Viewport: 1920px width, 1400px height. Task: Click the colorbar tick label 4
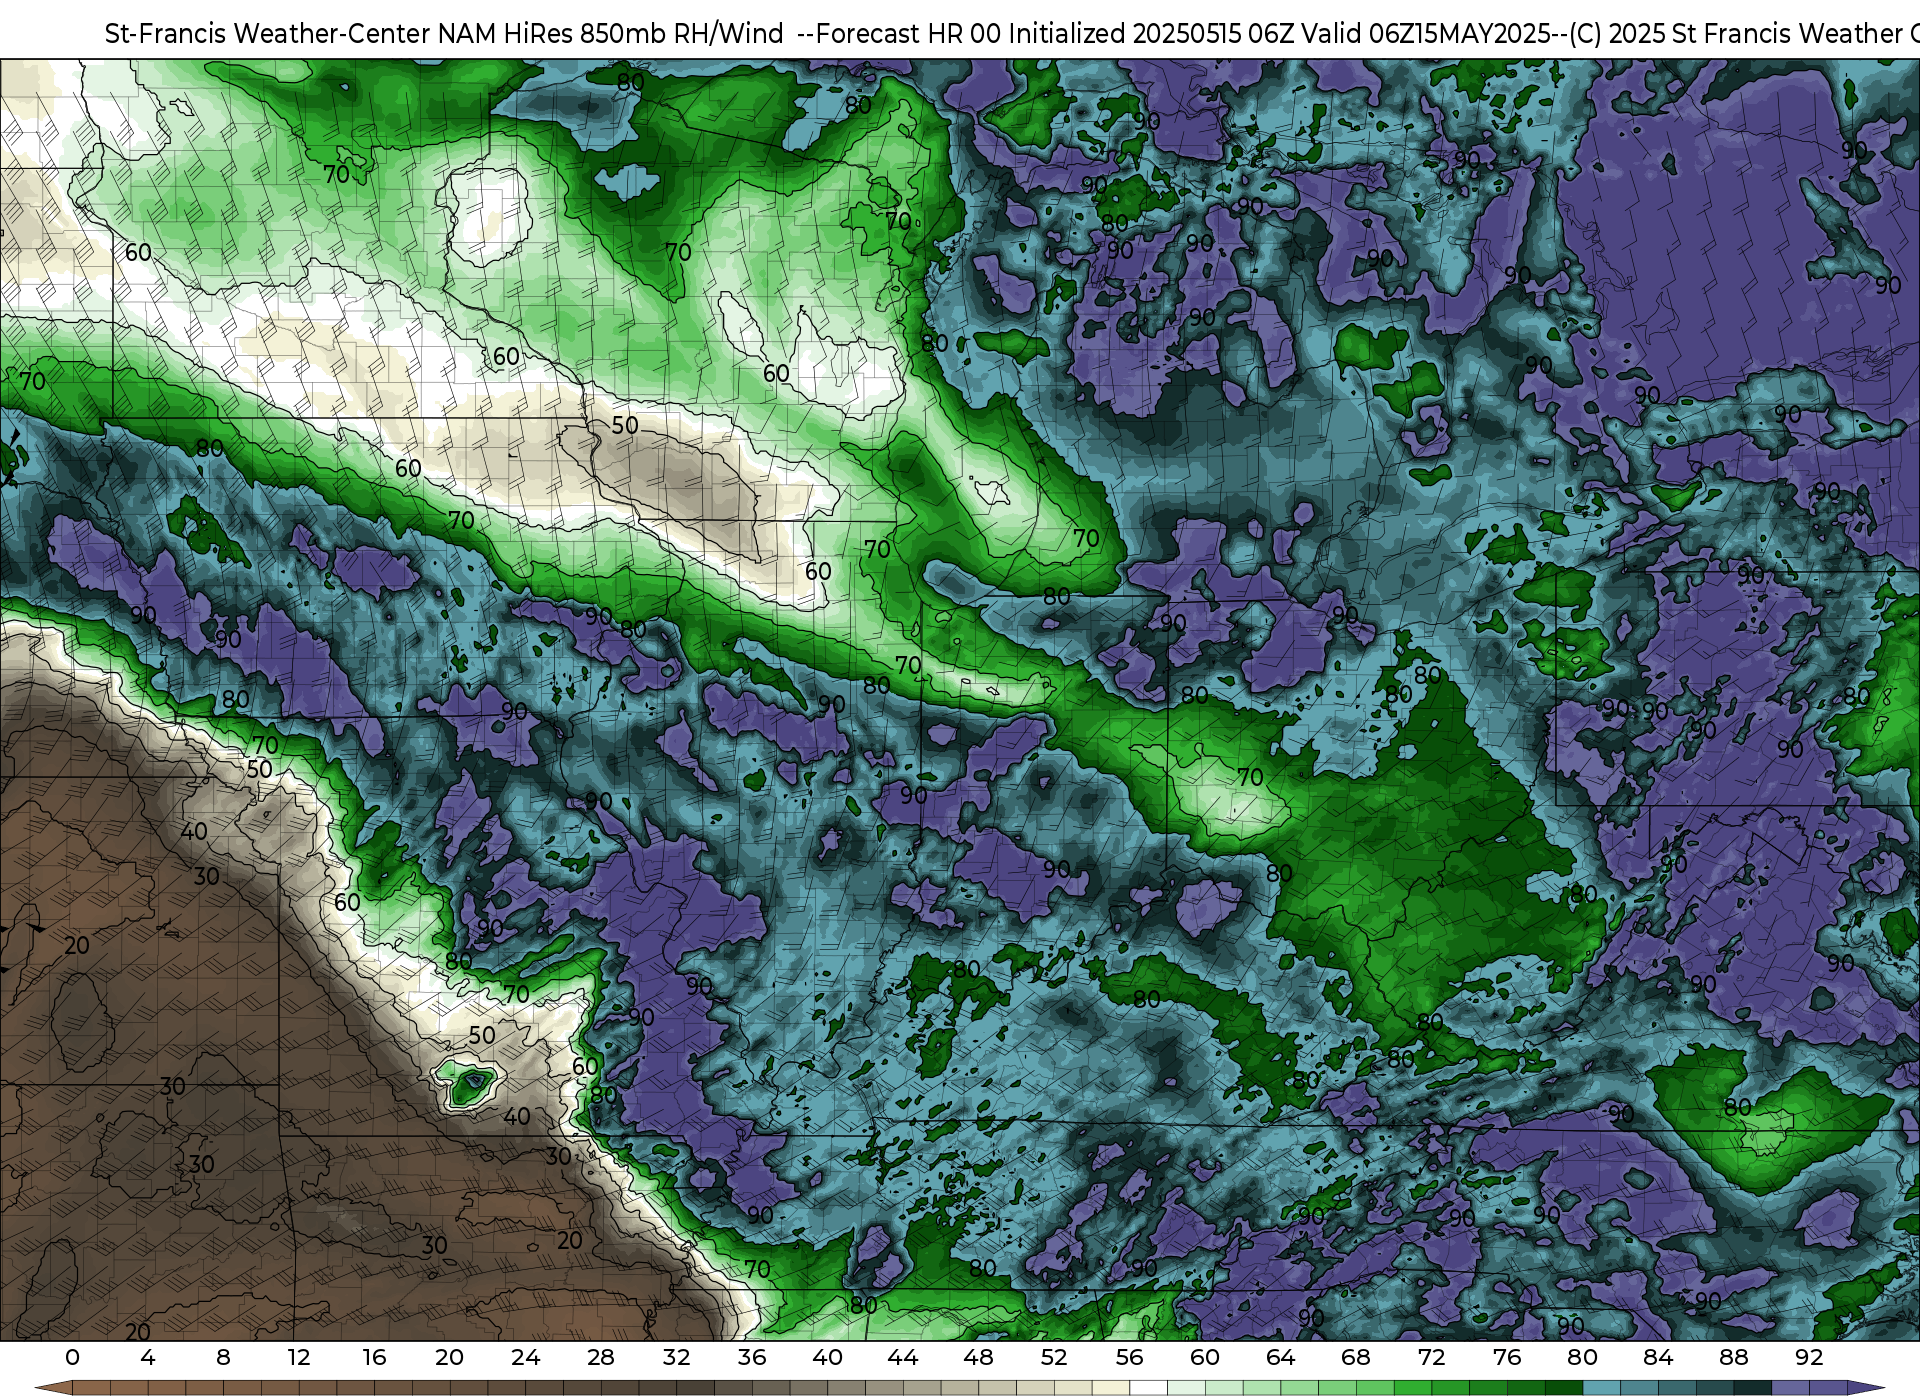148,1357
